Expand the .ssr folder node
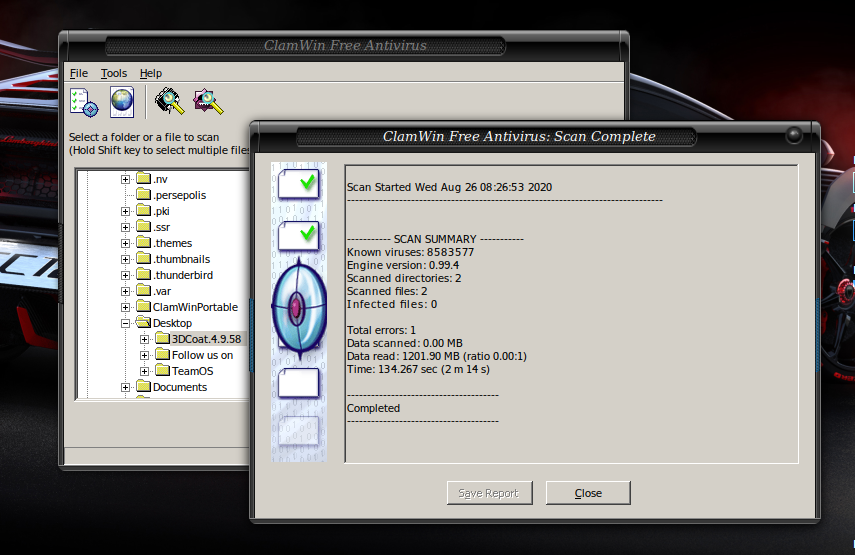The image size is (855, 555). (x=125, y=227)
